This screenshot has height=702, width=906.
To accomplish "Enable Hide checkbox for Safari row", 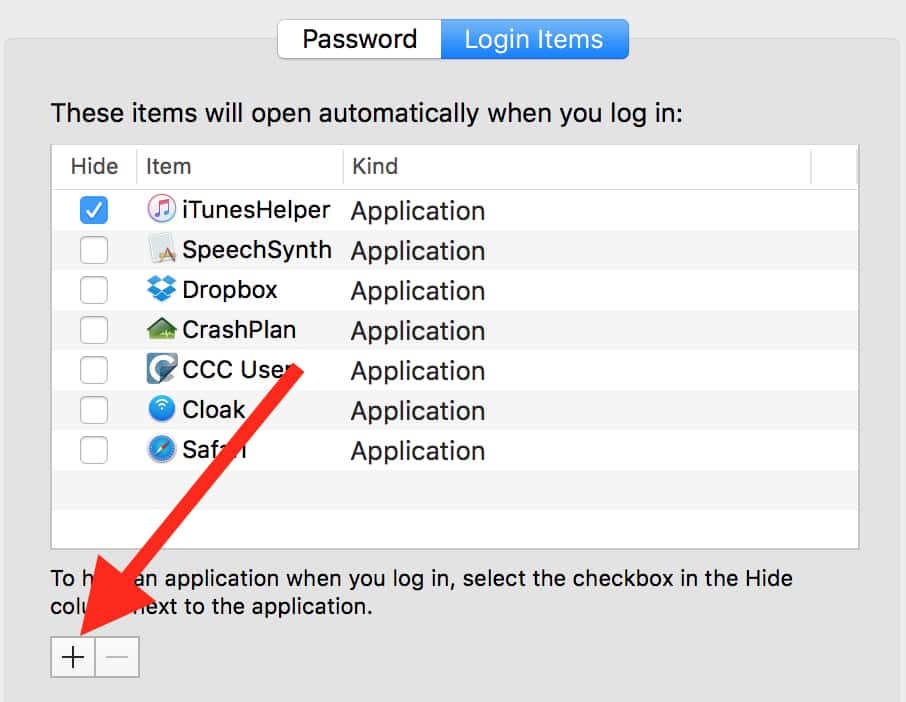I will tap(94, 450).
